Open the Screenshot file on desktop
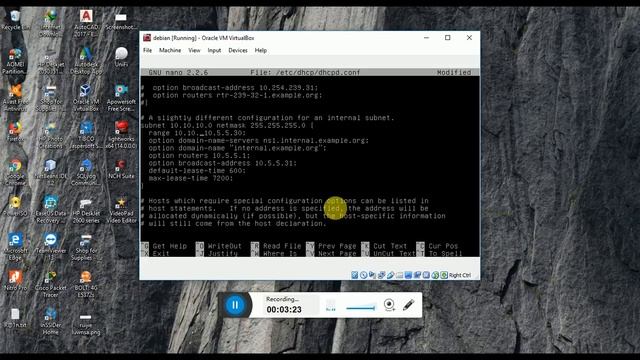The width and height of the screenshot is (640, 360). pos(121,22)
